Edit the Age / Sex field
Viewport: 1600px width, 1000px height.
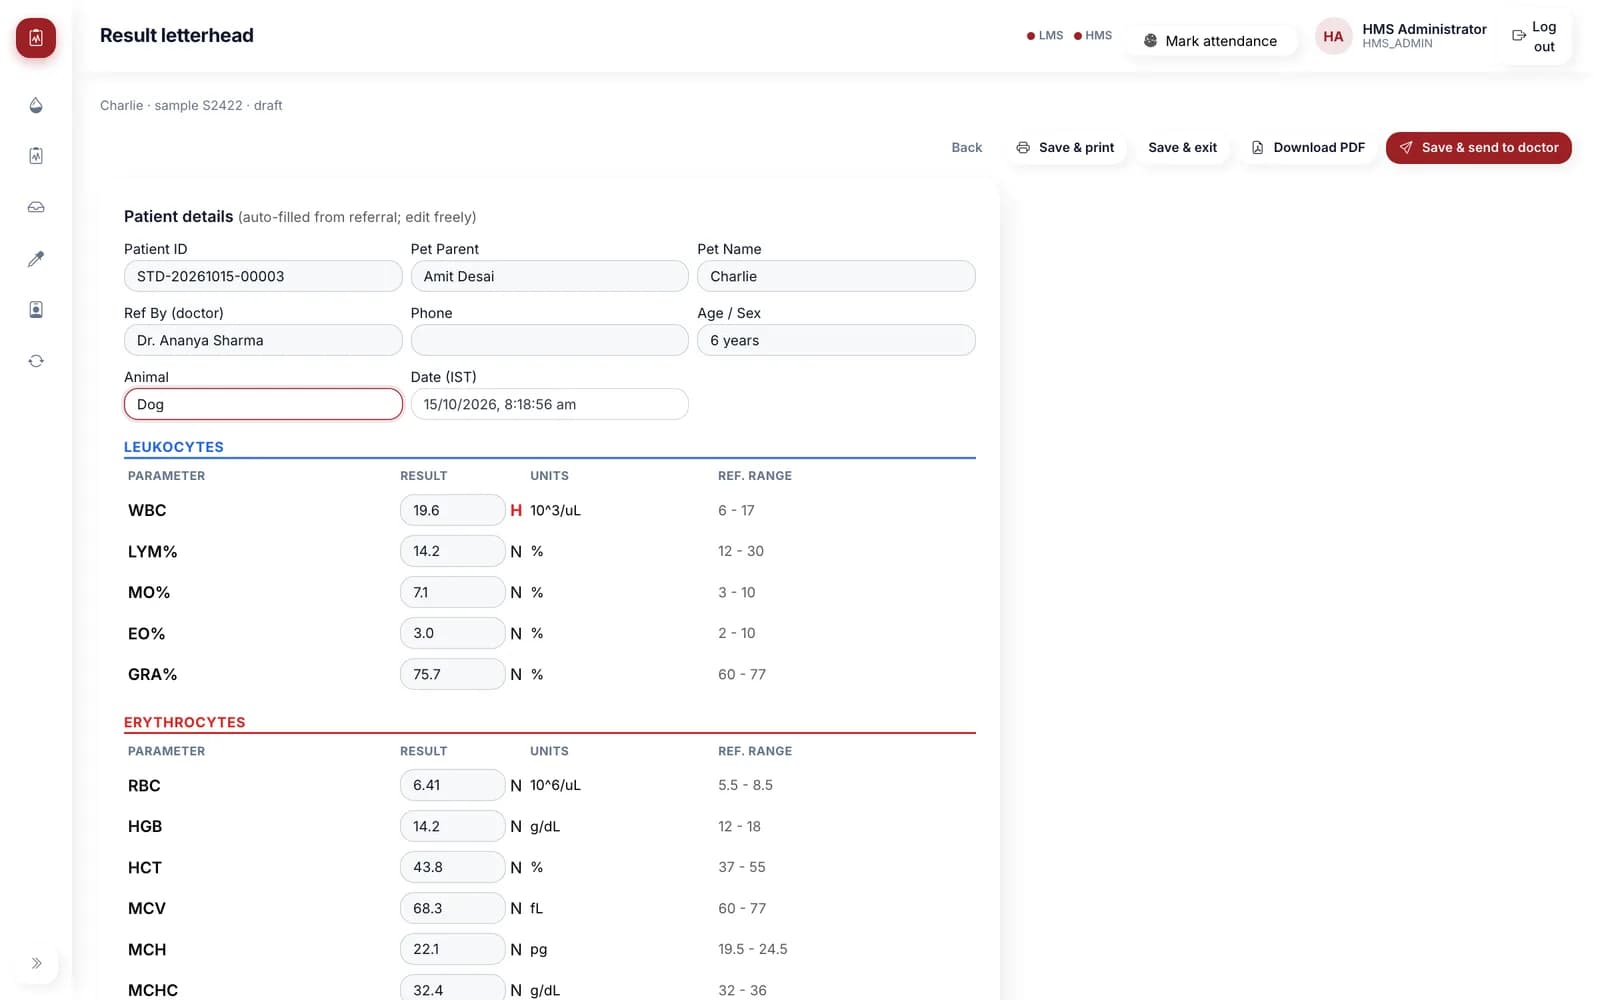click(836, 340)
